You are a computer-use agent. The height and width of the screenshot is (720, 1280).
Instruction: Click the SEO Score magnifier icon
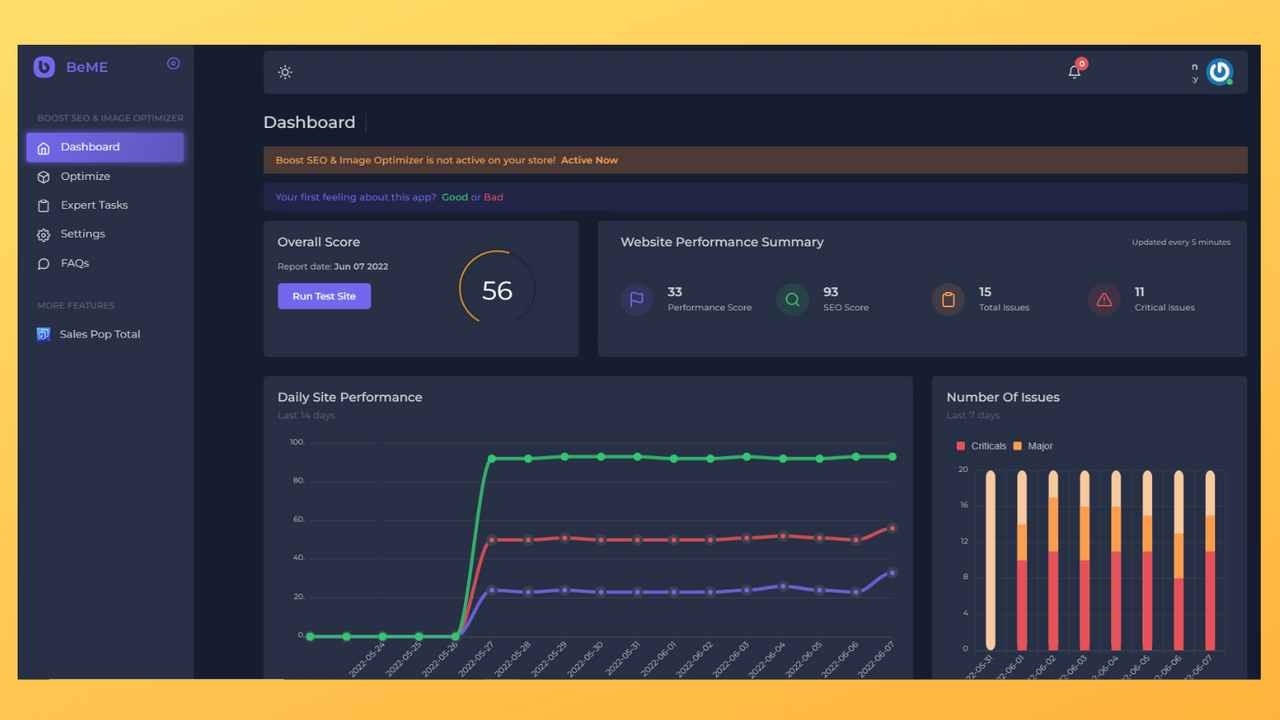(792, 299)
